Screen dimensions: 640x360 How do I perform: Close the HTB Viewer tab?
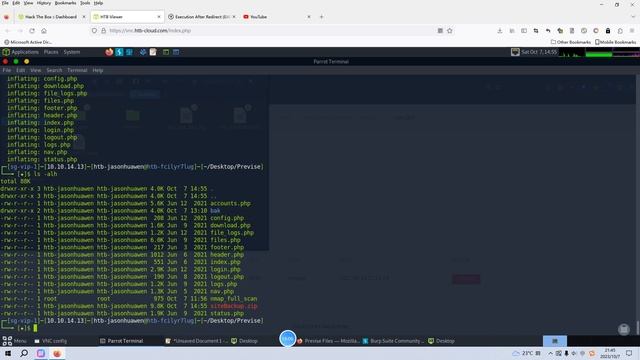pyautogui.click(x=159, y=17)
